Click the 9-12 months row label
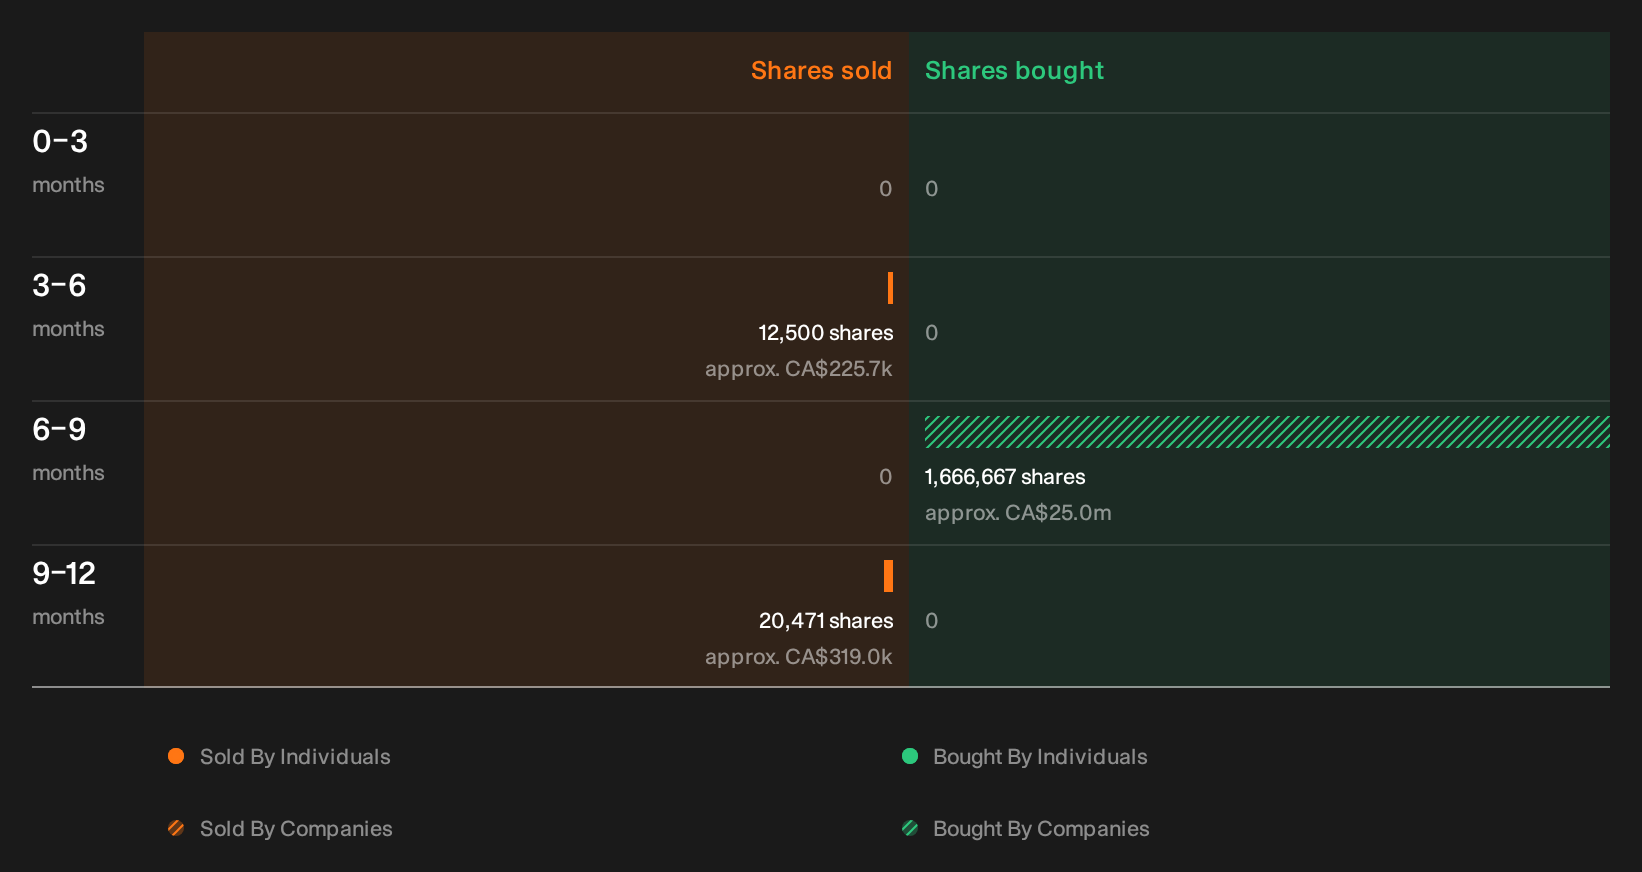Image resolution: width=1642 pixels, height=872 pixels. [68, 593]
